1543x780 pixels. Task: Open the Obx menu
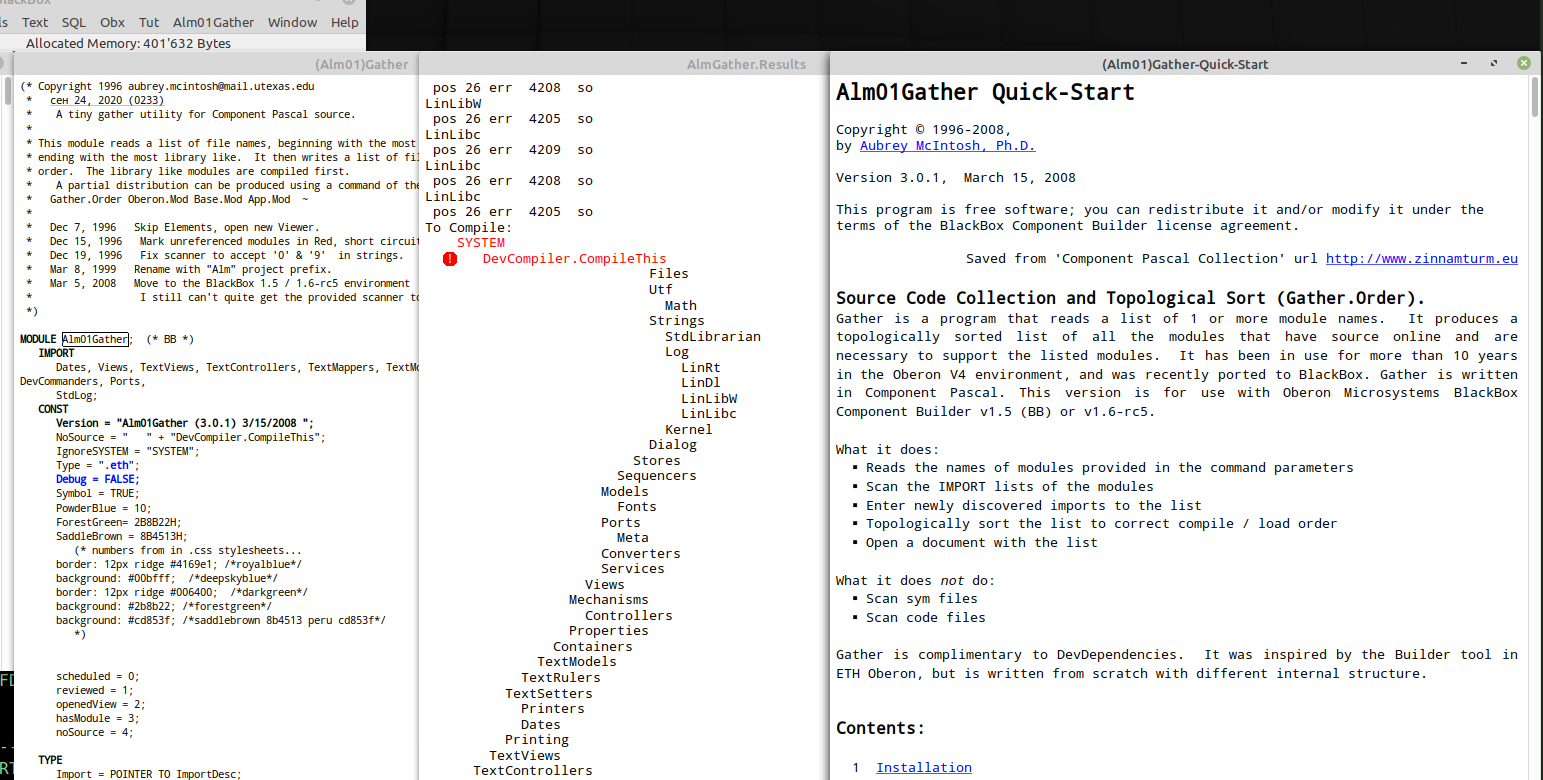click(113, 22)
